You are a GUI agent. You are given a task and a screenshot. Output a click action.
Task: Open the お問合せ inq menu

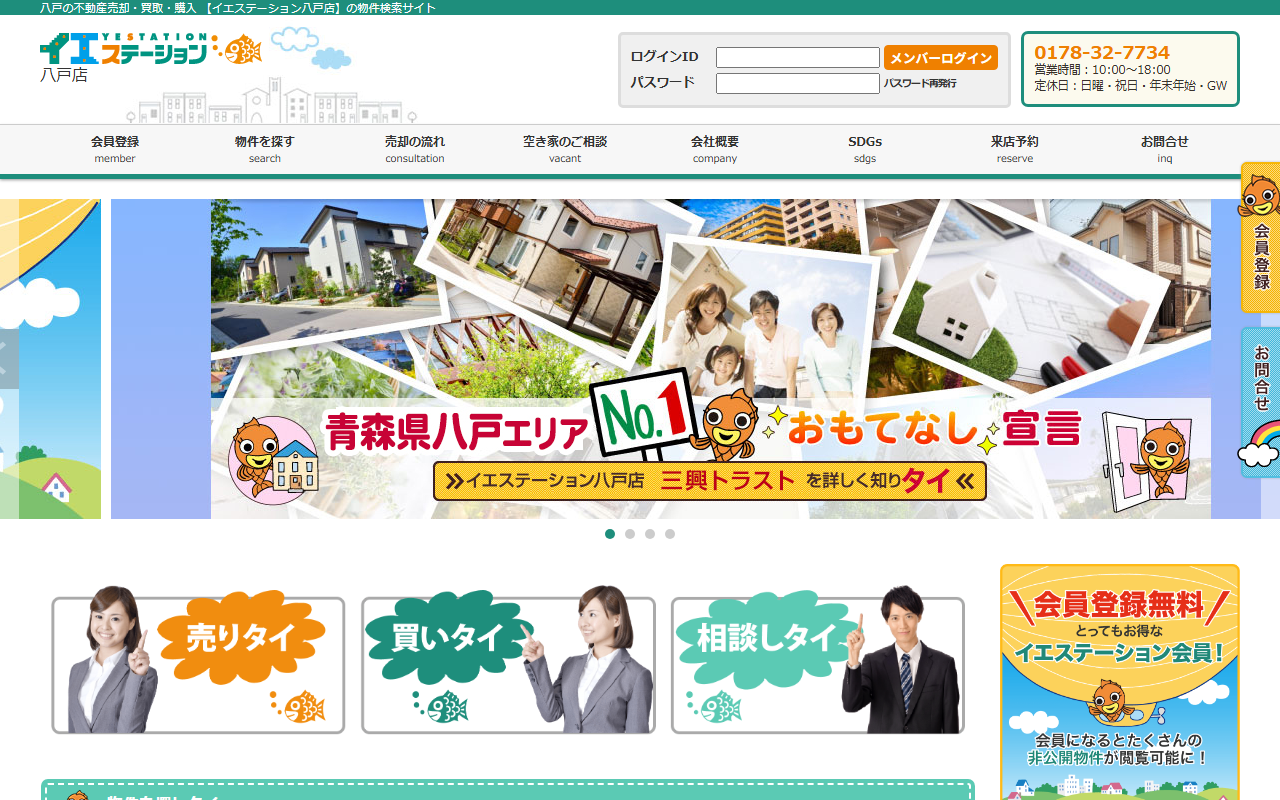click(1165, 149)
